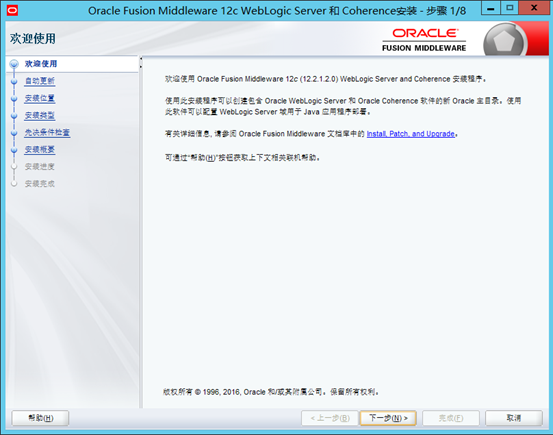The width and height of the screenshot is (553, 435).
Task: Go to the 自动更新 step link
Action: (x=40, y=81)
